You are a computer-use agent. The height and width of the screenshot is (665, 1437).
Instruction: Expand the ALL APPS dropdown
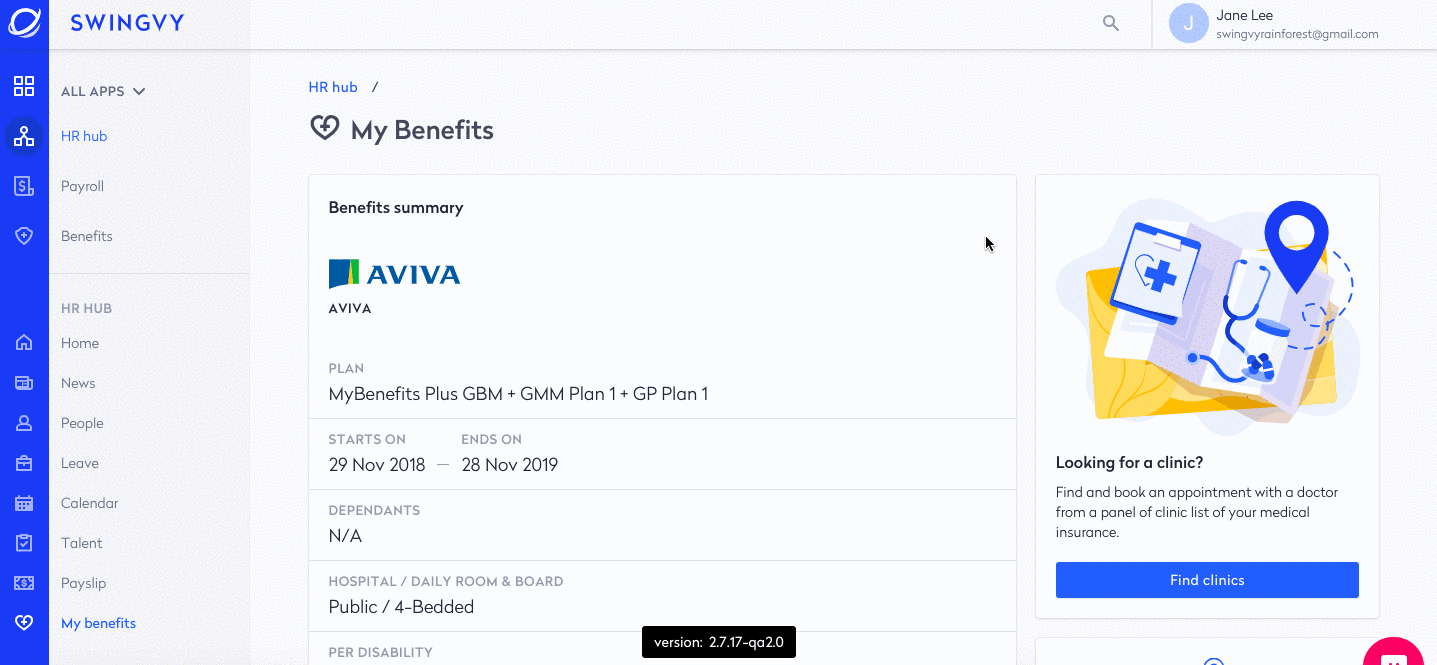[103, 91]
